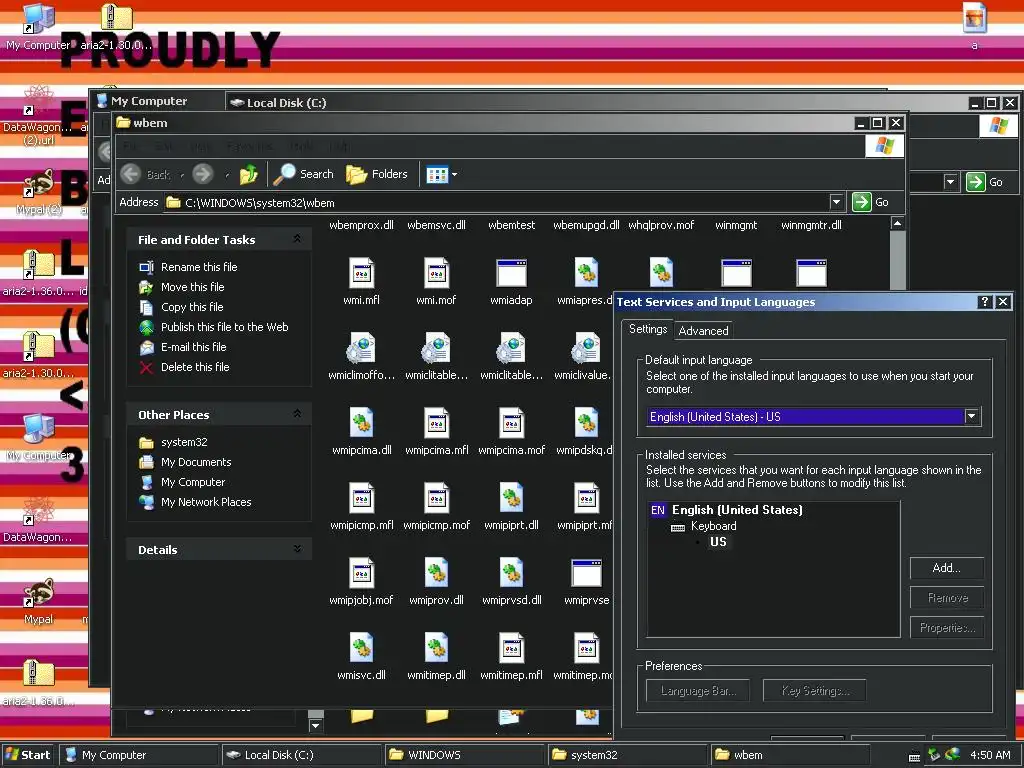The height and width of the screenshot is (768, 1024).
Task: Click Publish this file to the Web
Action: [x=224, y=327]
